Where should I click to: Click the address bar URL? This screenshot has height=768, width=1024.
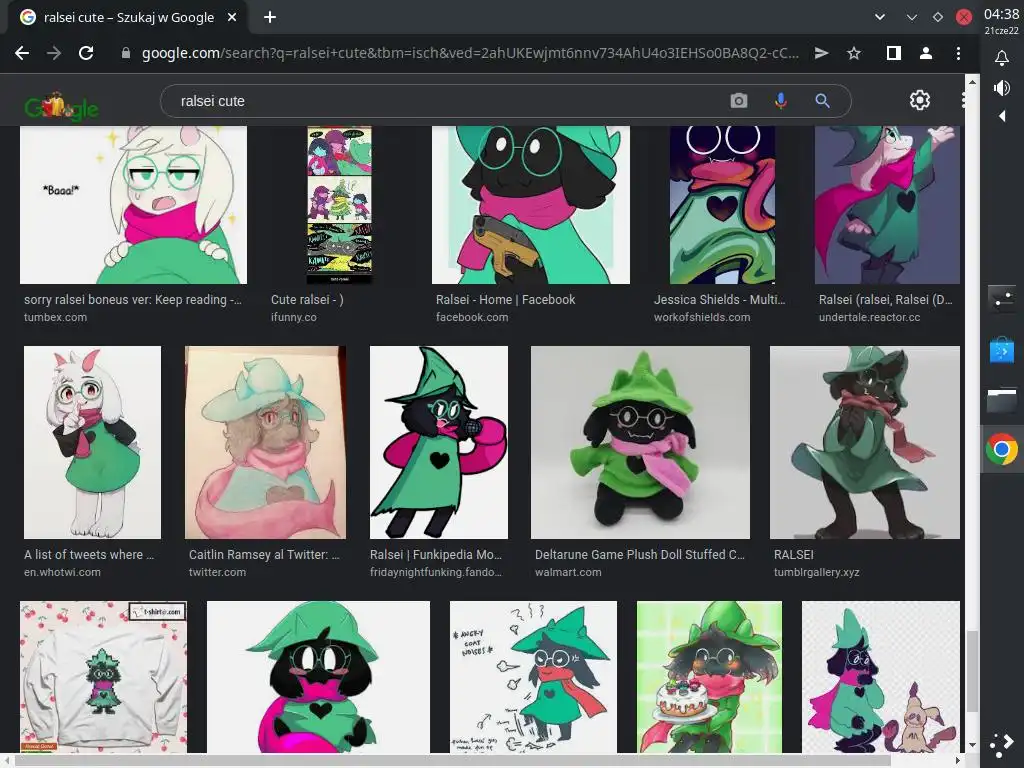point(470,53)
